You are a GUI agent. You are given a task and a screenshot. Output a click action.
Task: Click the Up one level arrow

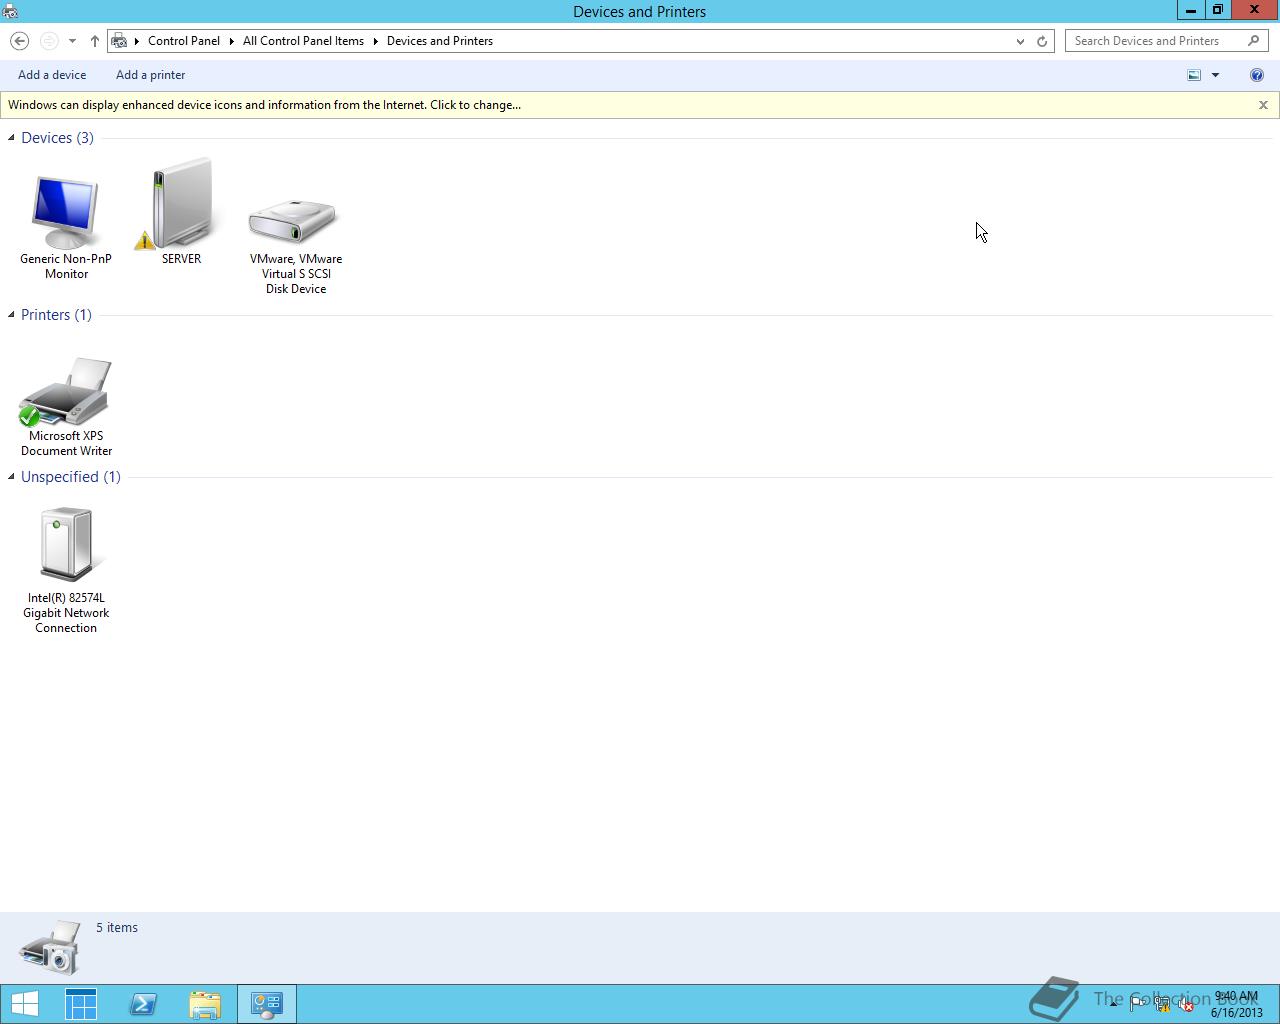95,41
